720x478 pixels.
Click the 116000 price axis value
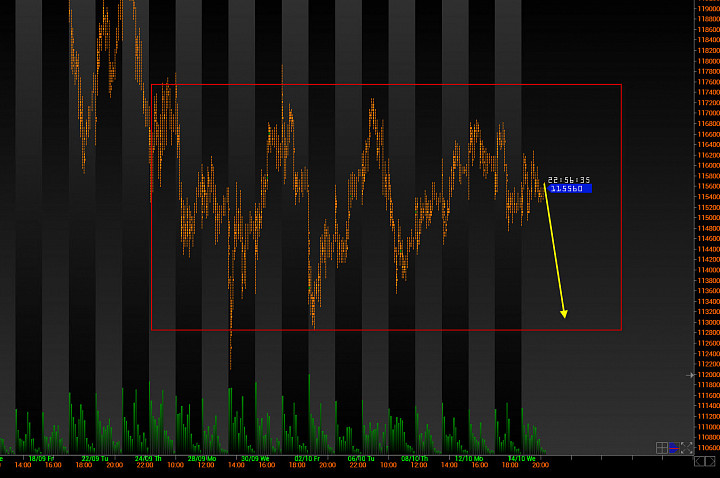709,165
